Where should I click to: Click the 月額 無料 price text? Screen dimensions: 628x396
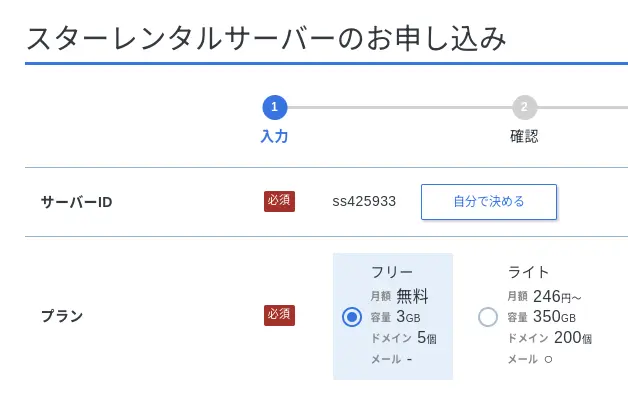click(399, 296)
